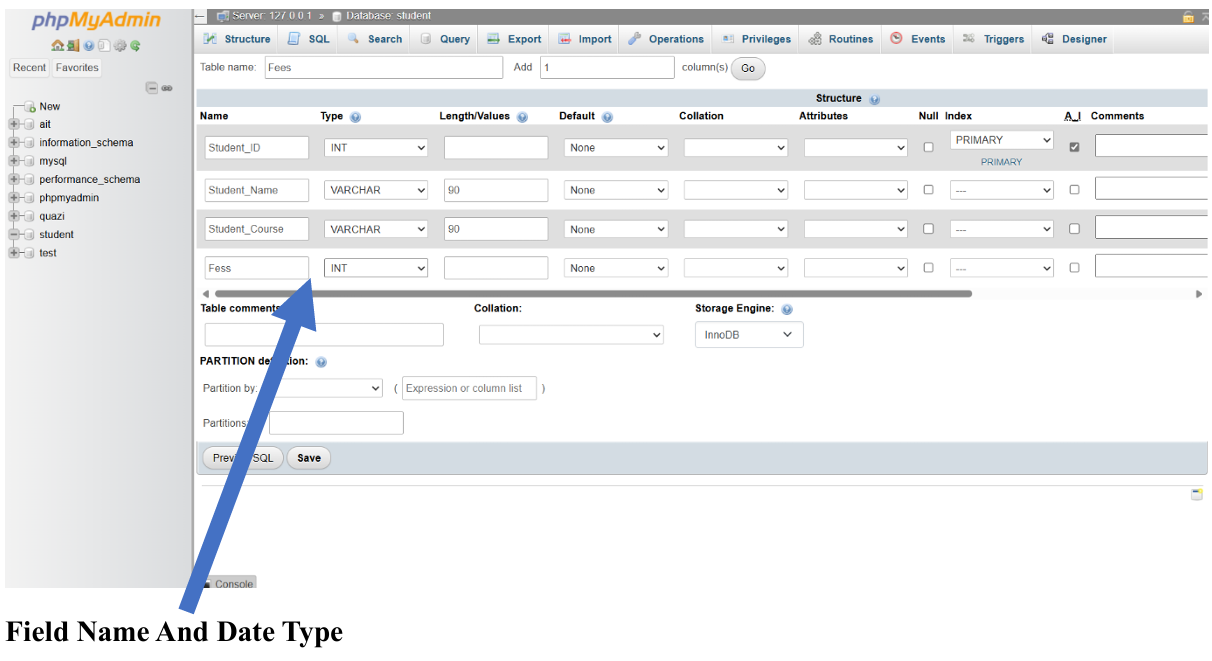This screenshot has width=1212, height=661.
Task: Click the server icon in breadcrumb
Action: [222, 16]
